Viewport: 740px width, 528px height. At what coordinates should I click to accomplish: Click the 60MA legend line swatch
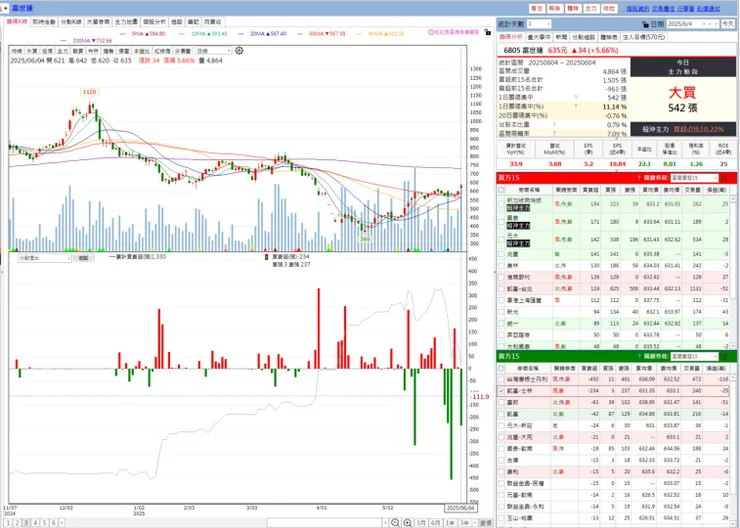[300, 34]
